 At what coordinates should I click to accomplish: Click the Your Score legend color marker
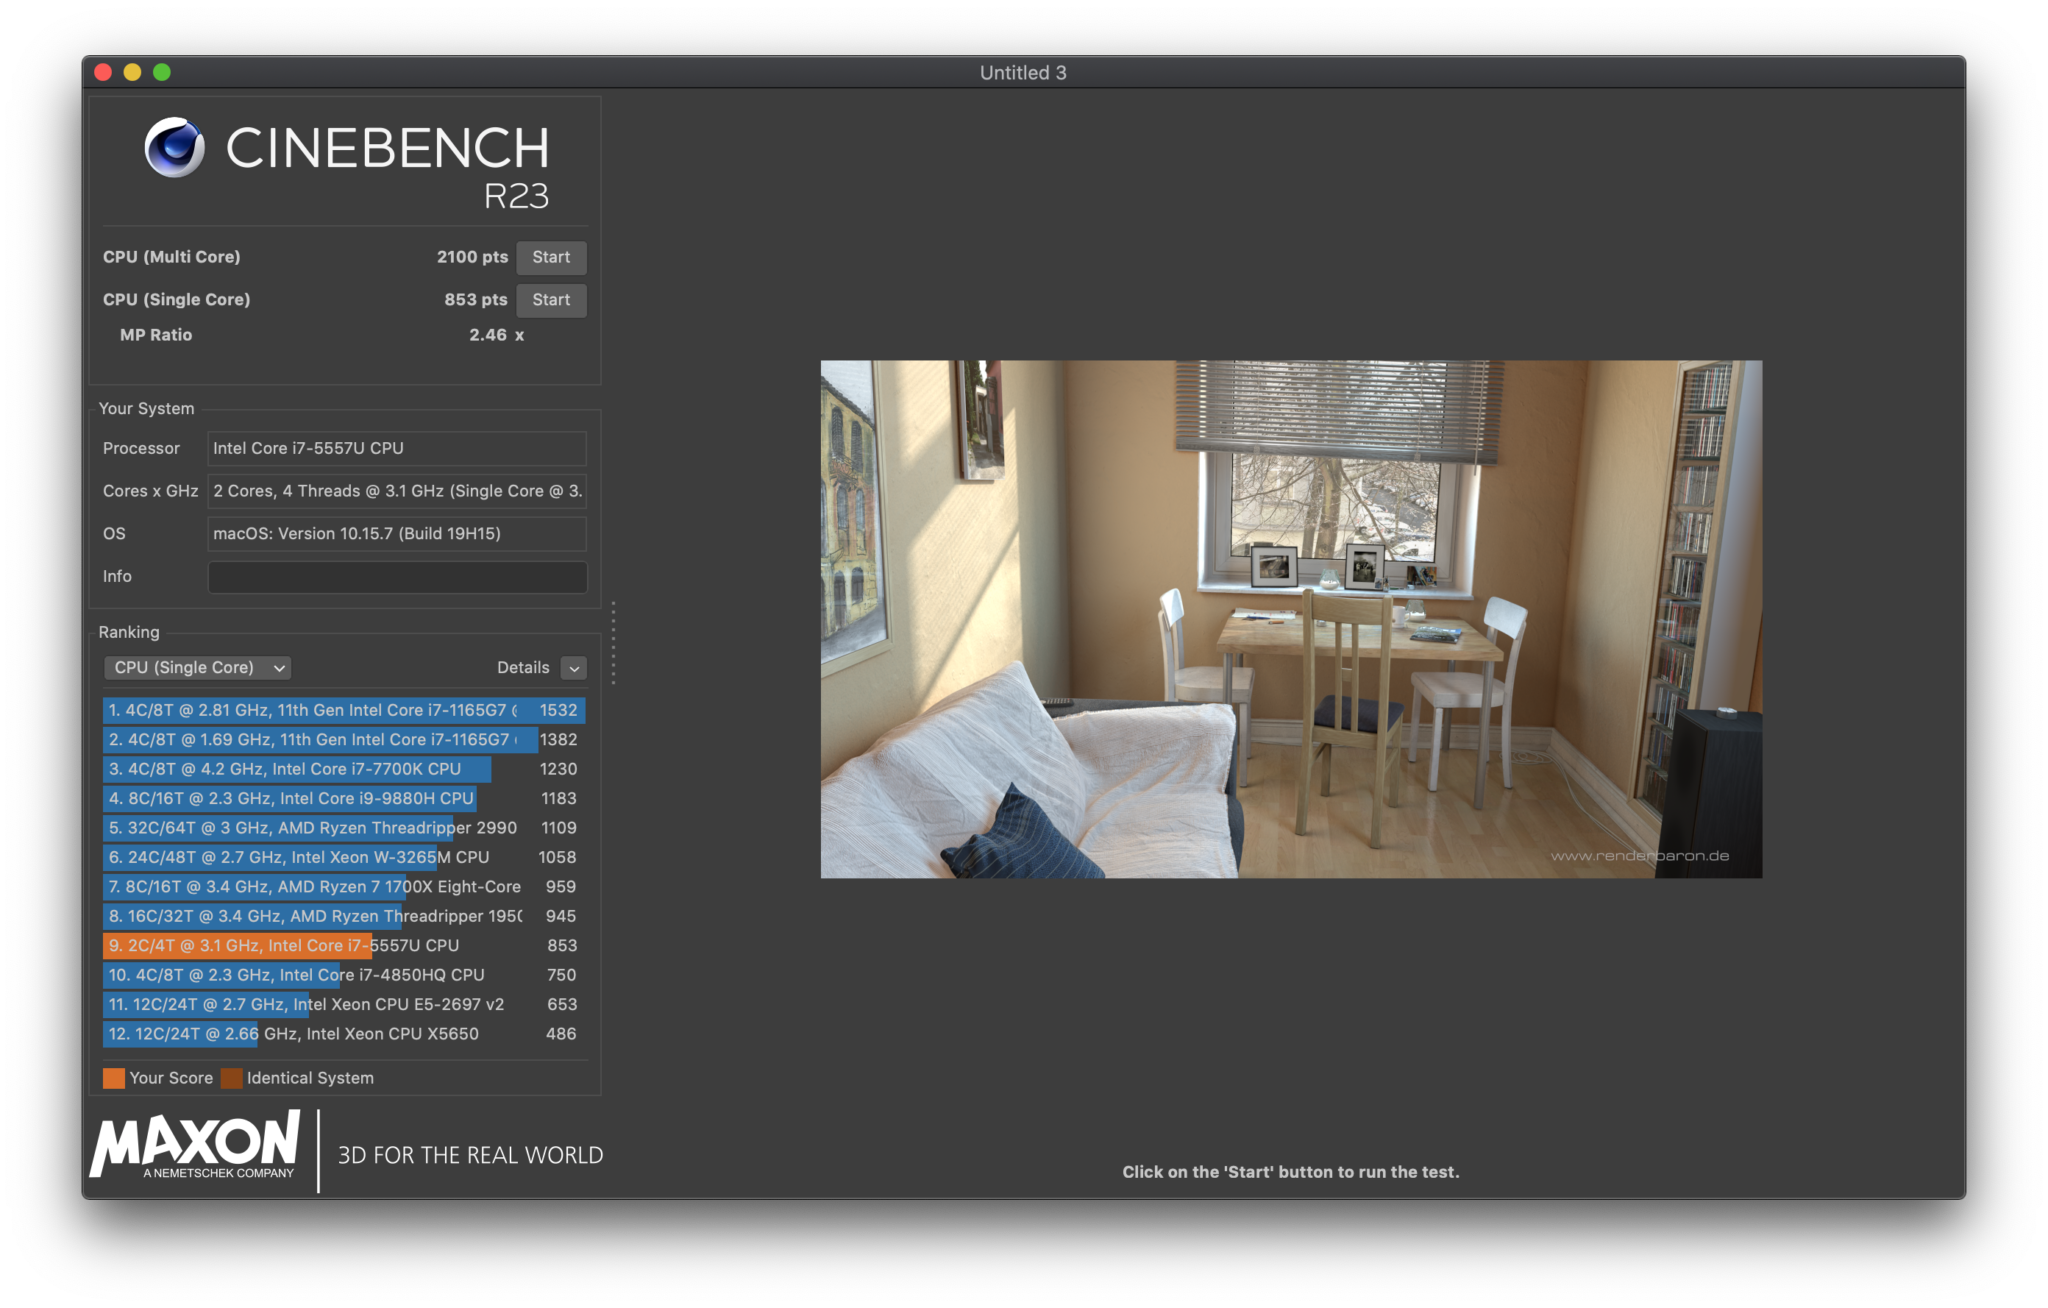click(x=113, y=1078)
